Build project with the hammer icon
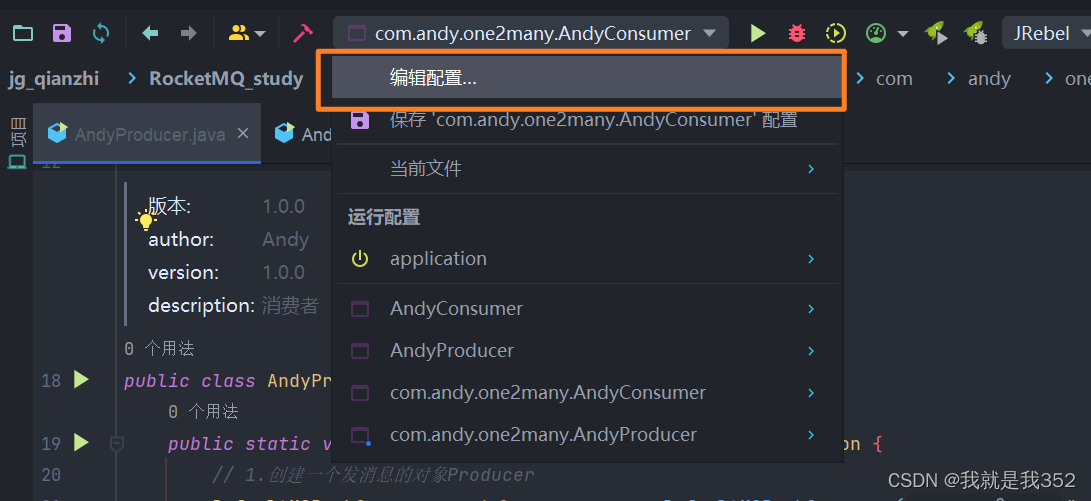Viewport: 1091px width, 501px height. pos(303,33)
